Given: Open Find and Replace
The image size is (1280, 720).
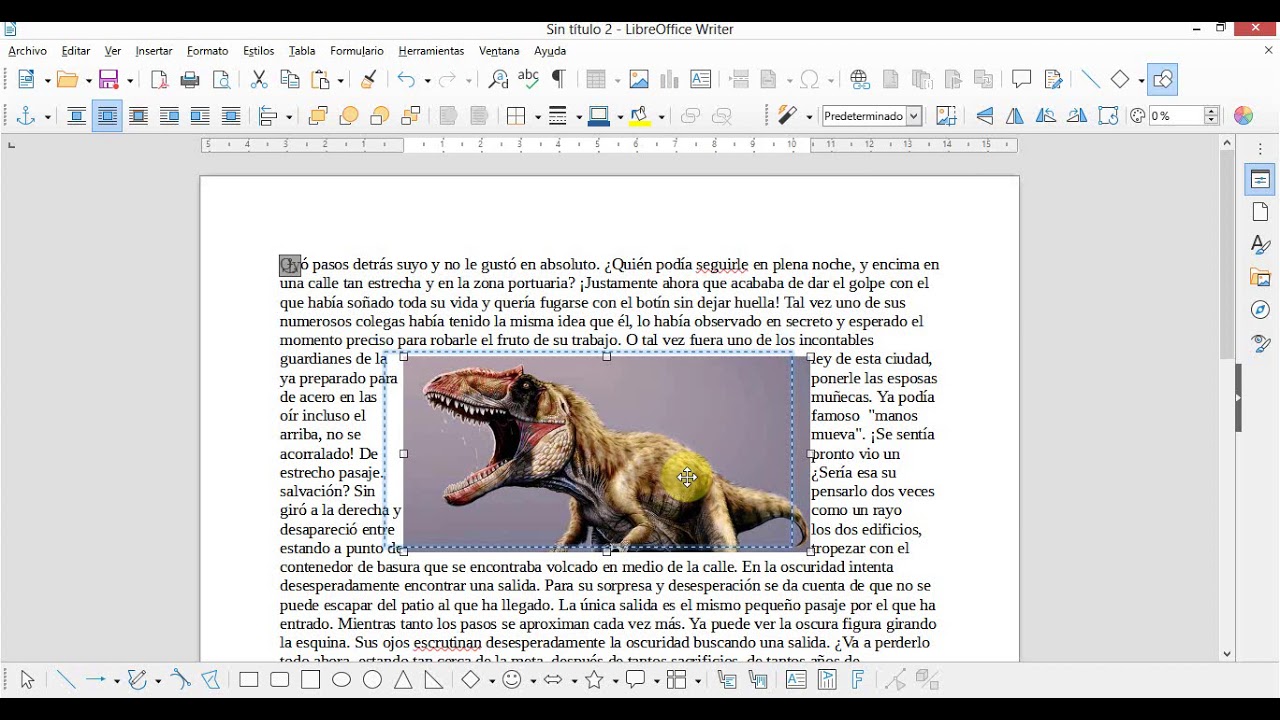Looking at the screenshot, I should coord(497,80).
